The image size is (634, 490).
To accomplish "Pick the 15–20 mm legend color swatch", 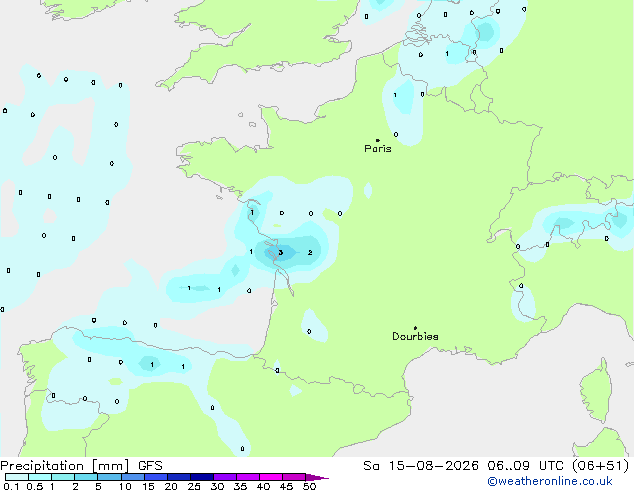I will [156, 477].
